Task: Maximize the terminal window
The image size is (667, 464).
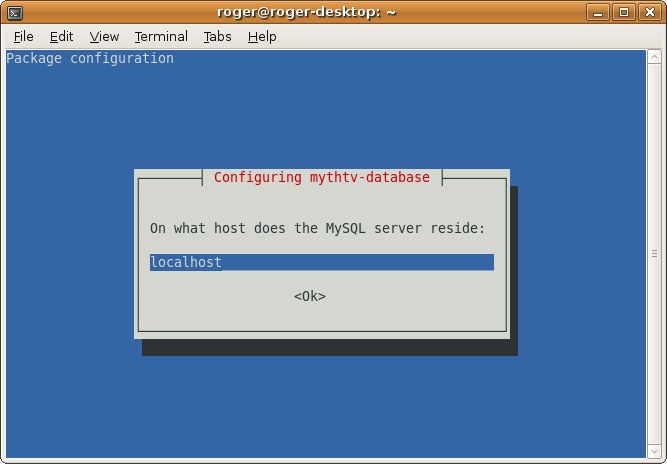Action: tap(624, 12)
